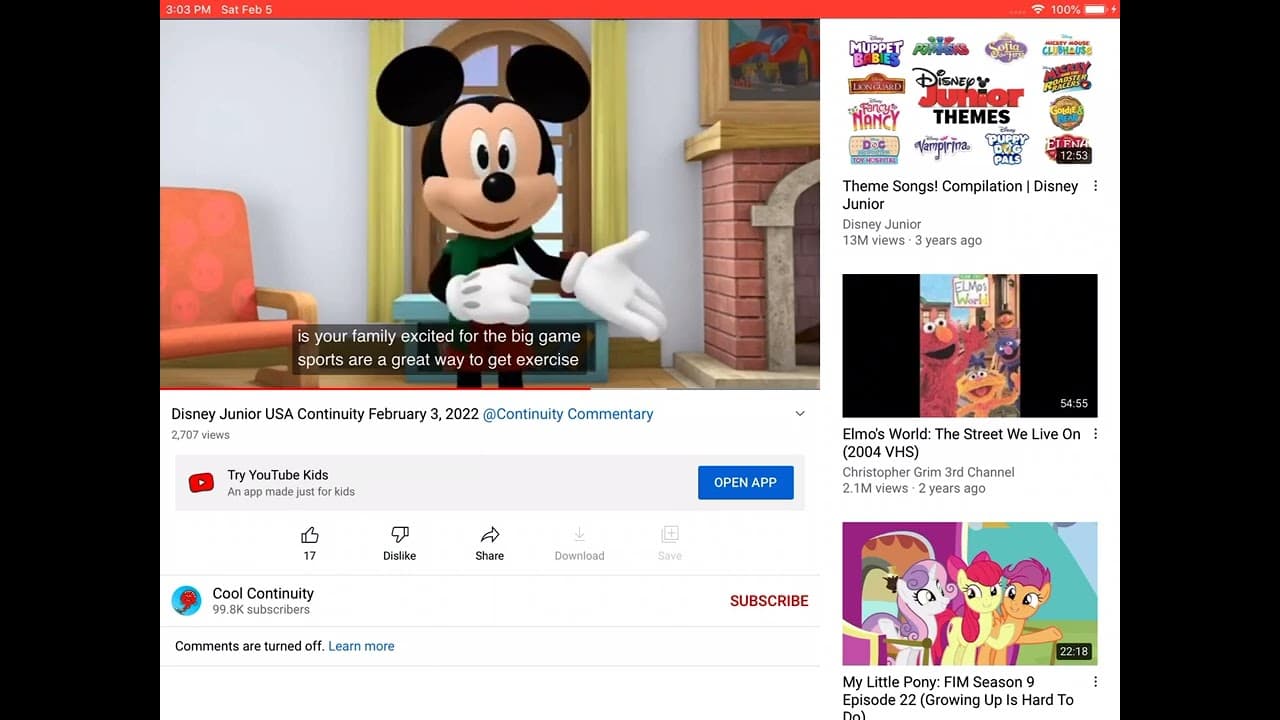Tap the '2.1M views · 2 years ago' text

click(914, 488)
